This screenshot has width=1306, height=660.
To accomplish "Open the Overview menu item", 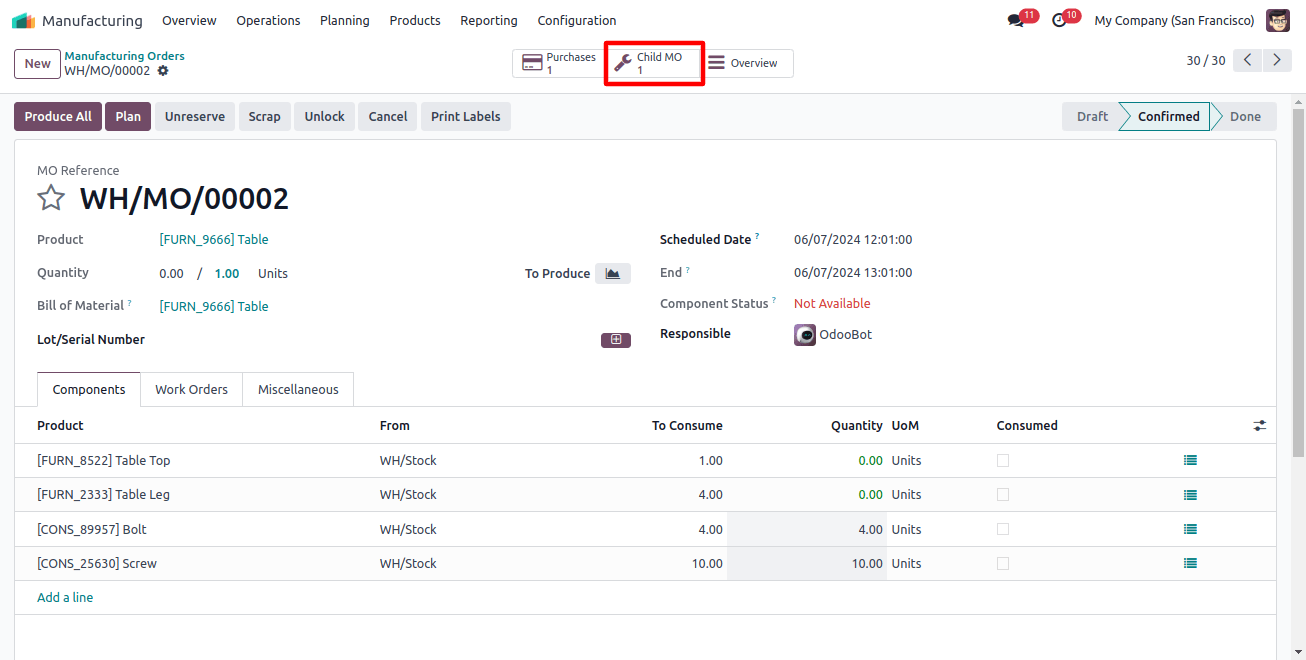I will coord(189,20).
